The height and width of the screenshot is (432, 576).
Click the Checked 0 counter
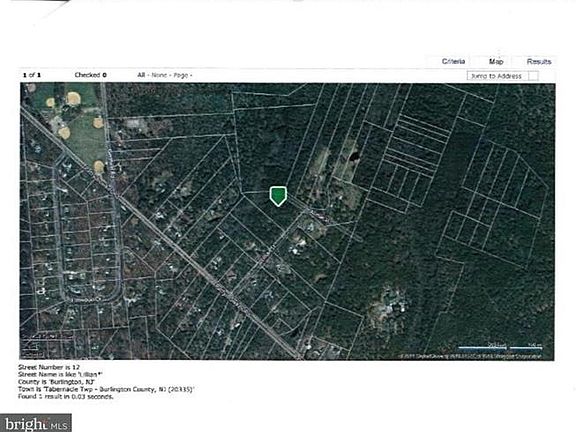tap(90, 75)
